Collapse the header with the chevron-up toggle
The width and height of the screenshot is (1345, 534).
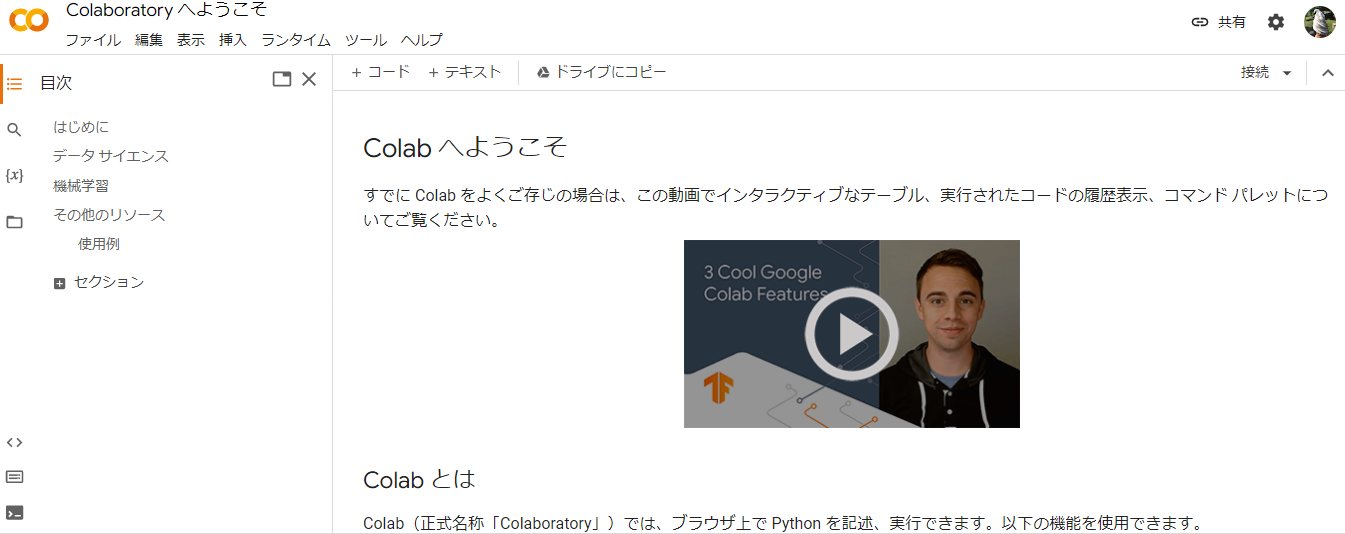(1328, 73)
